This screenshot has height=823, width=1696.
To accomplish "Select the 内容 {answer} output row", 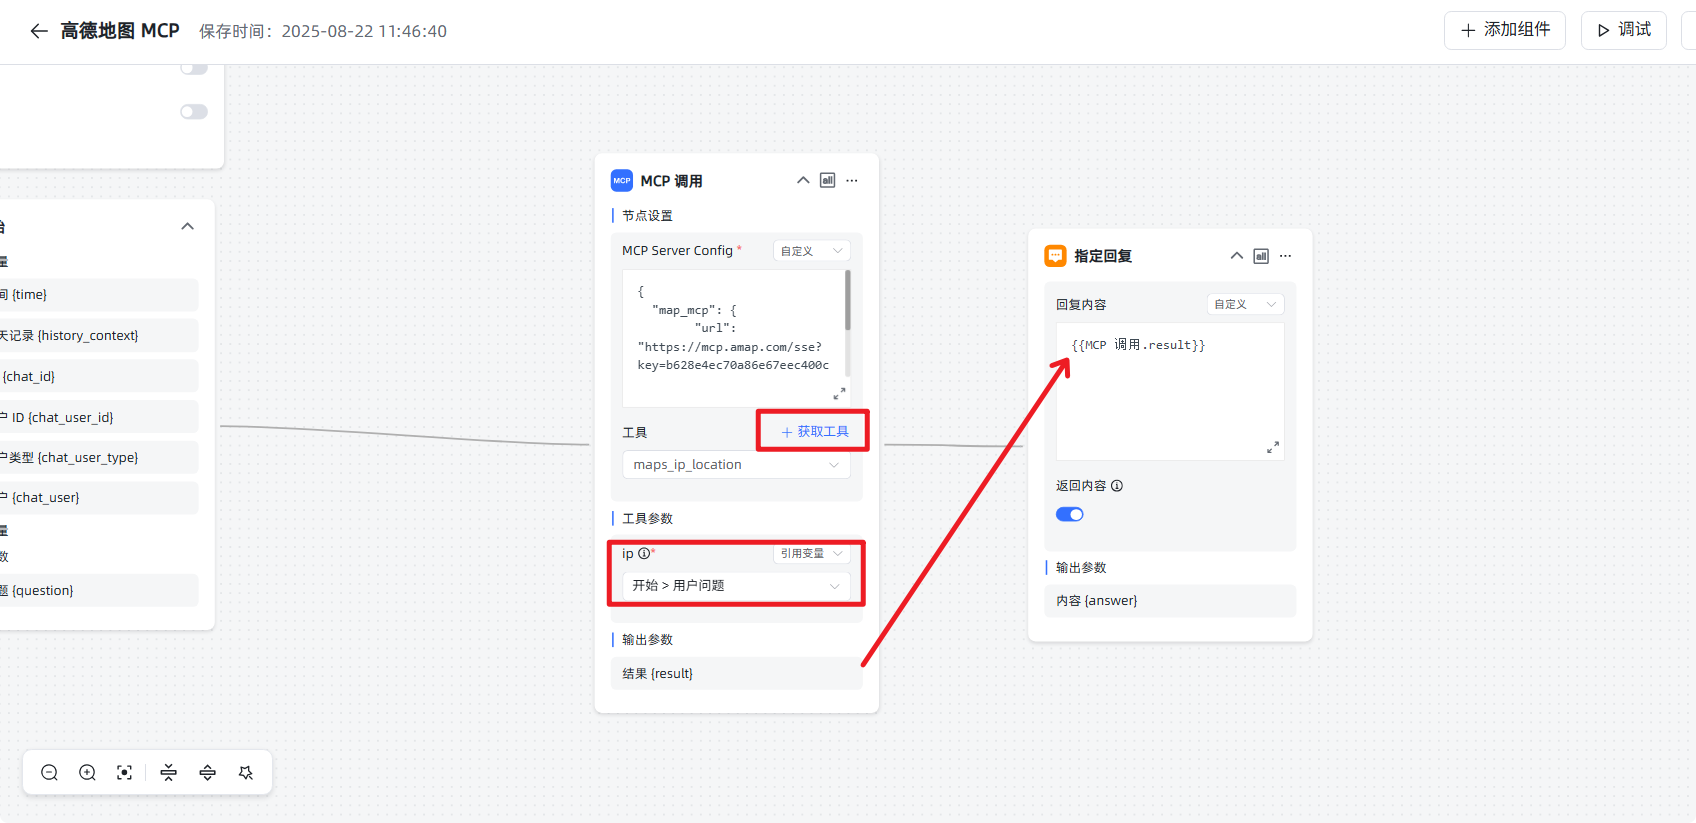I will point(1171,601).
